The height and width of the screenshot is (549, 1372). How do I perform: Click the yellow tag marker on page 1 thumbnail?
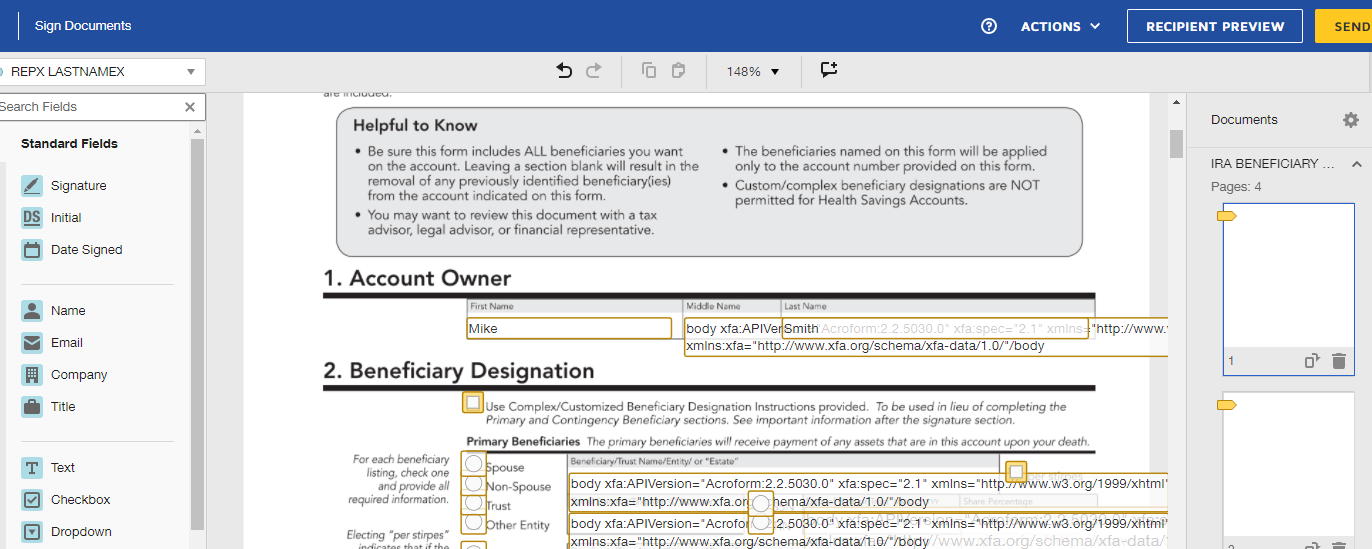tap(1226, 216)
